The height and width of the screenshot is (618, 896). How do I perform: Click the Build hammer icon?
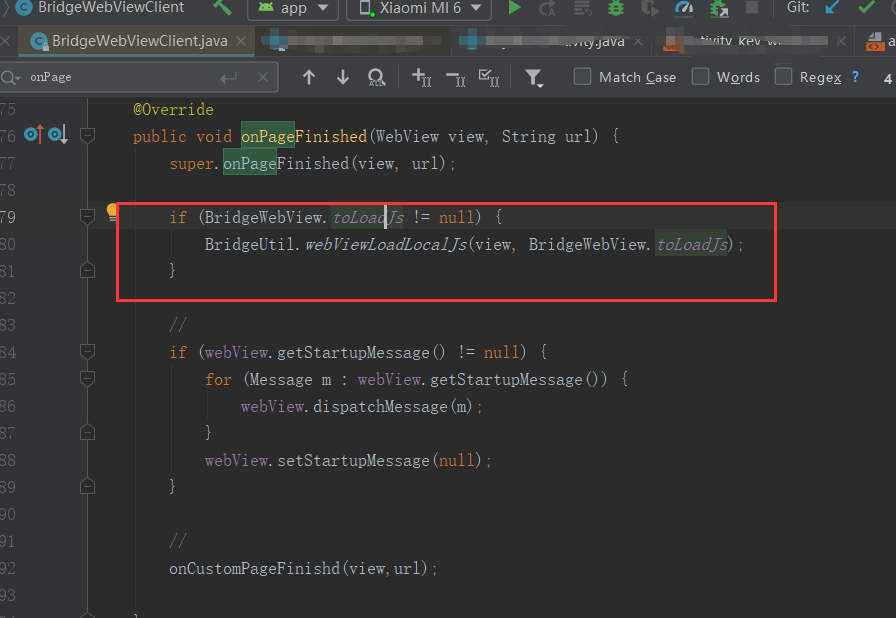point(222,8)
